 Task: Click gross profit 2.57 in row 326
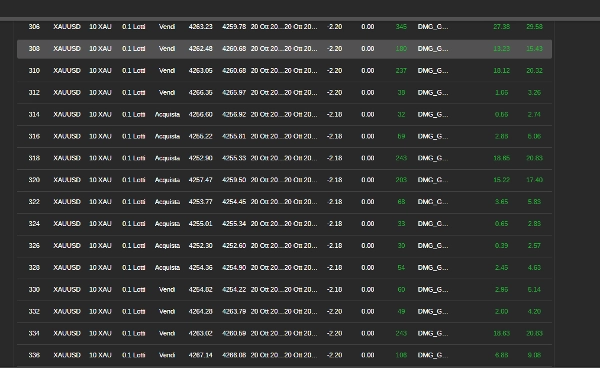[x=534, y=246]
